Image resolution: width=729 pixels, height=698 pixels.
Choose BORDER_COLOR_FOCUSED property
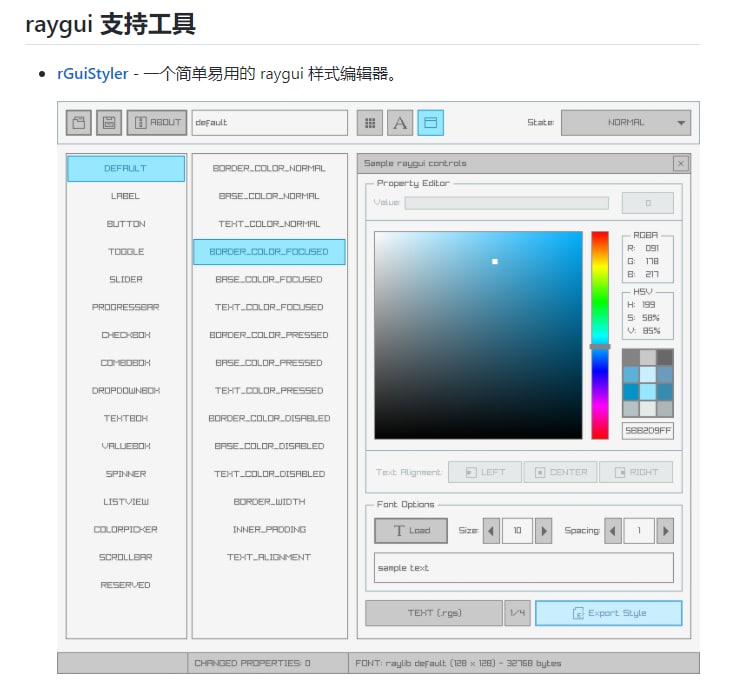tap(269, 252)
